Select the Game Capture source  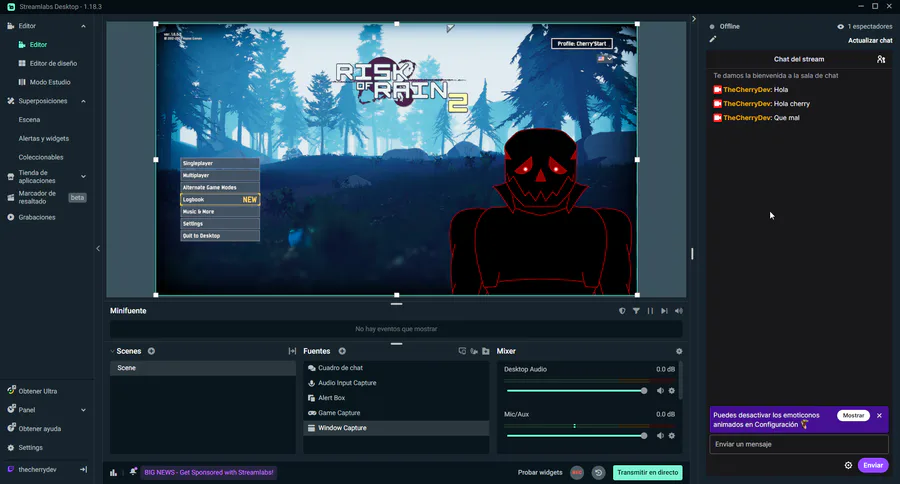[396, 413]
